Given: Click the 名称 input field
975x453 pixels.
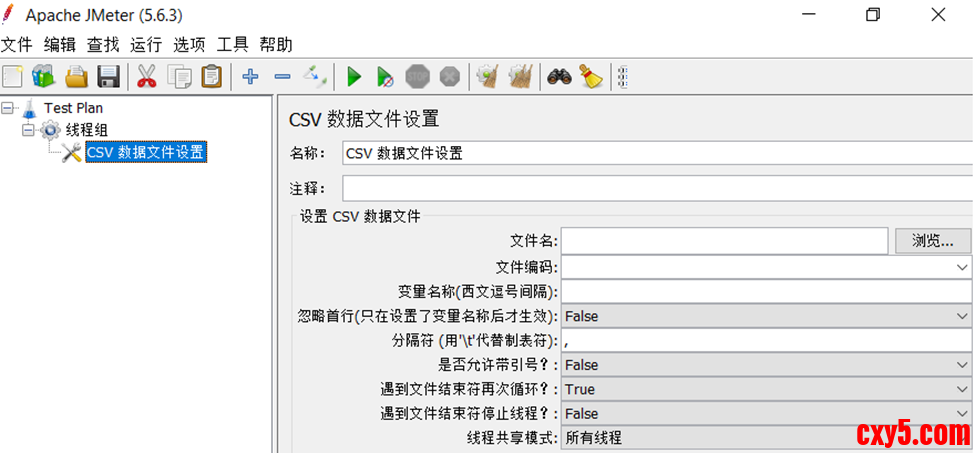Looking at the screenshot, I should pyautogui.click(x=658, y=153).
